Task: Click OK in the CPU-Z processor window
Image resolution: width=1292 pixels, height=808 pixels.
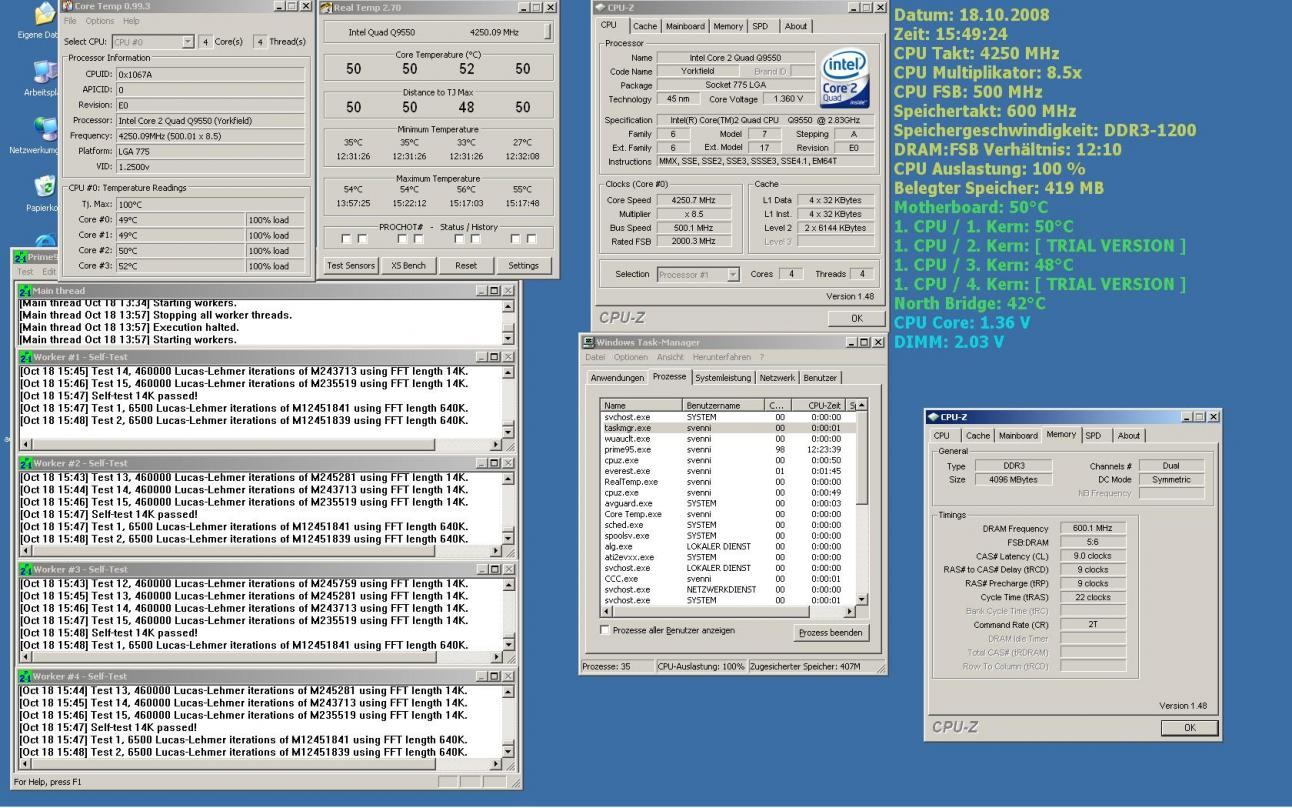Action: pyautogui.click(x=855, y=317)
